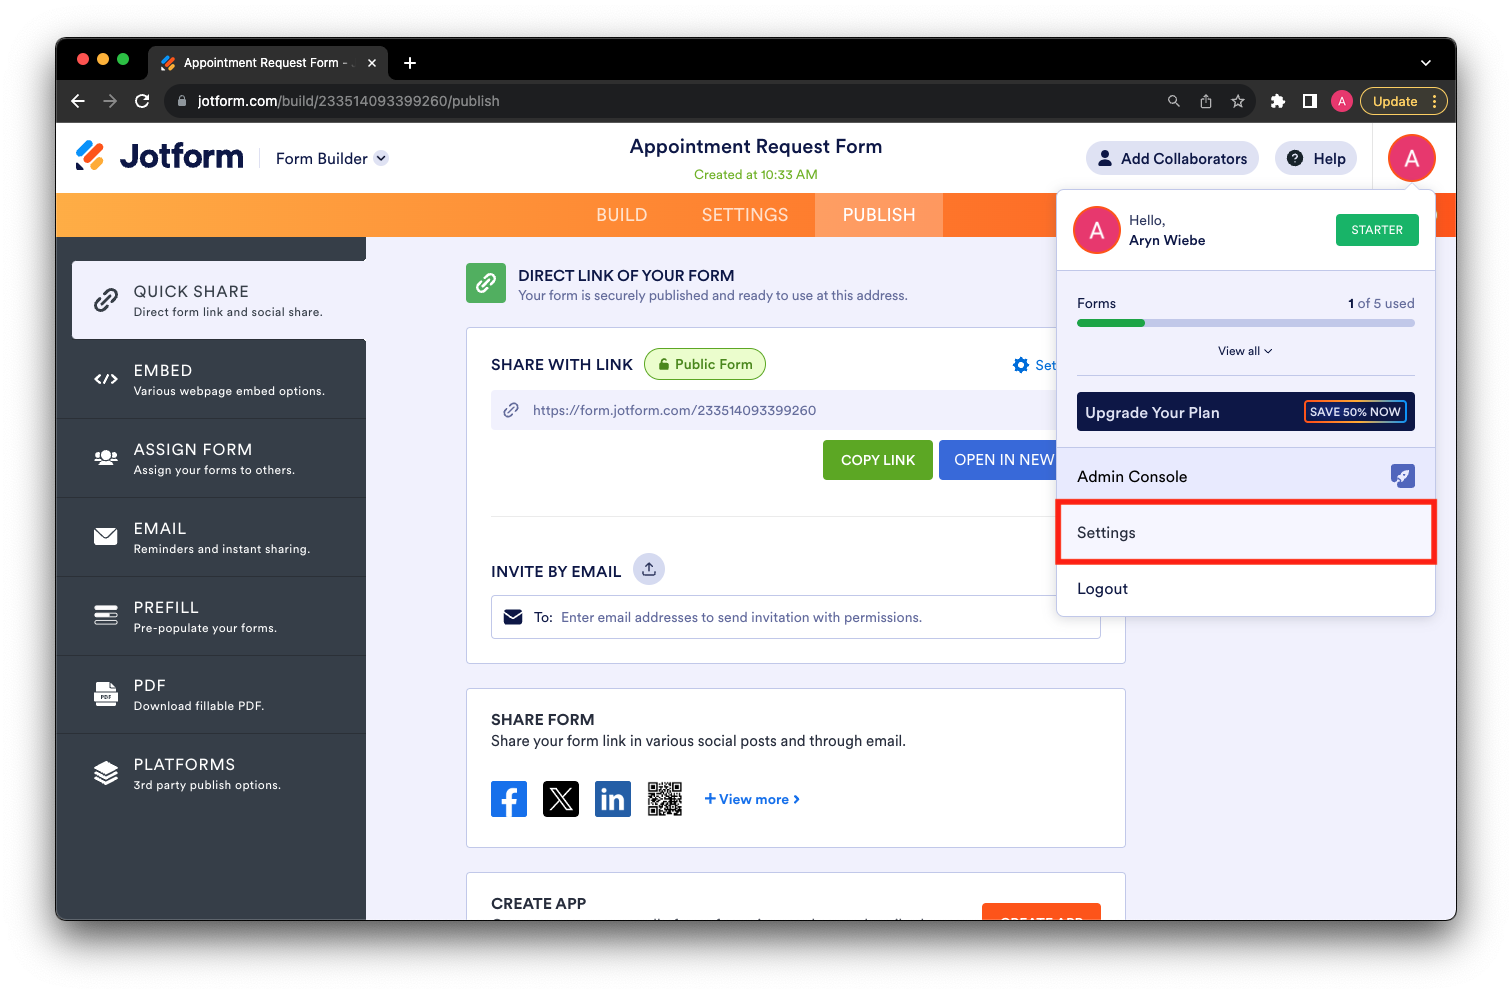The height and width of the screenshot is (994, 1512).
Task: Click the LinkedIn share icon
Action: [612, 799]
